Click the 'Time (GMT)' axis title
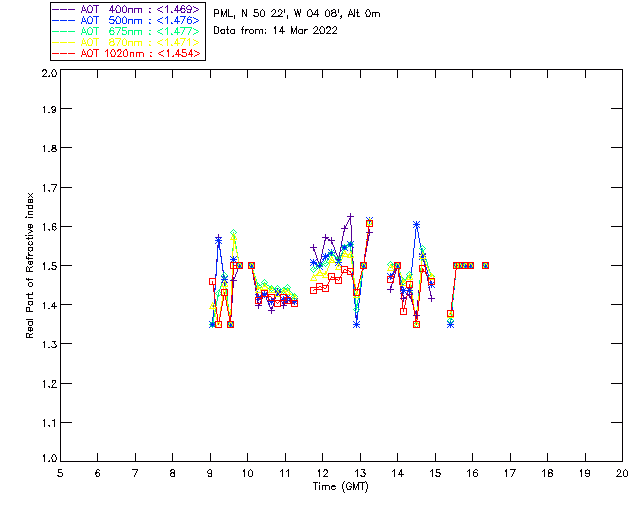Viewport: 640px width, 512px height. pos(340,487)
